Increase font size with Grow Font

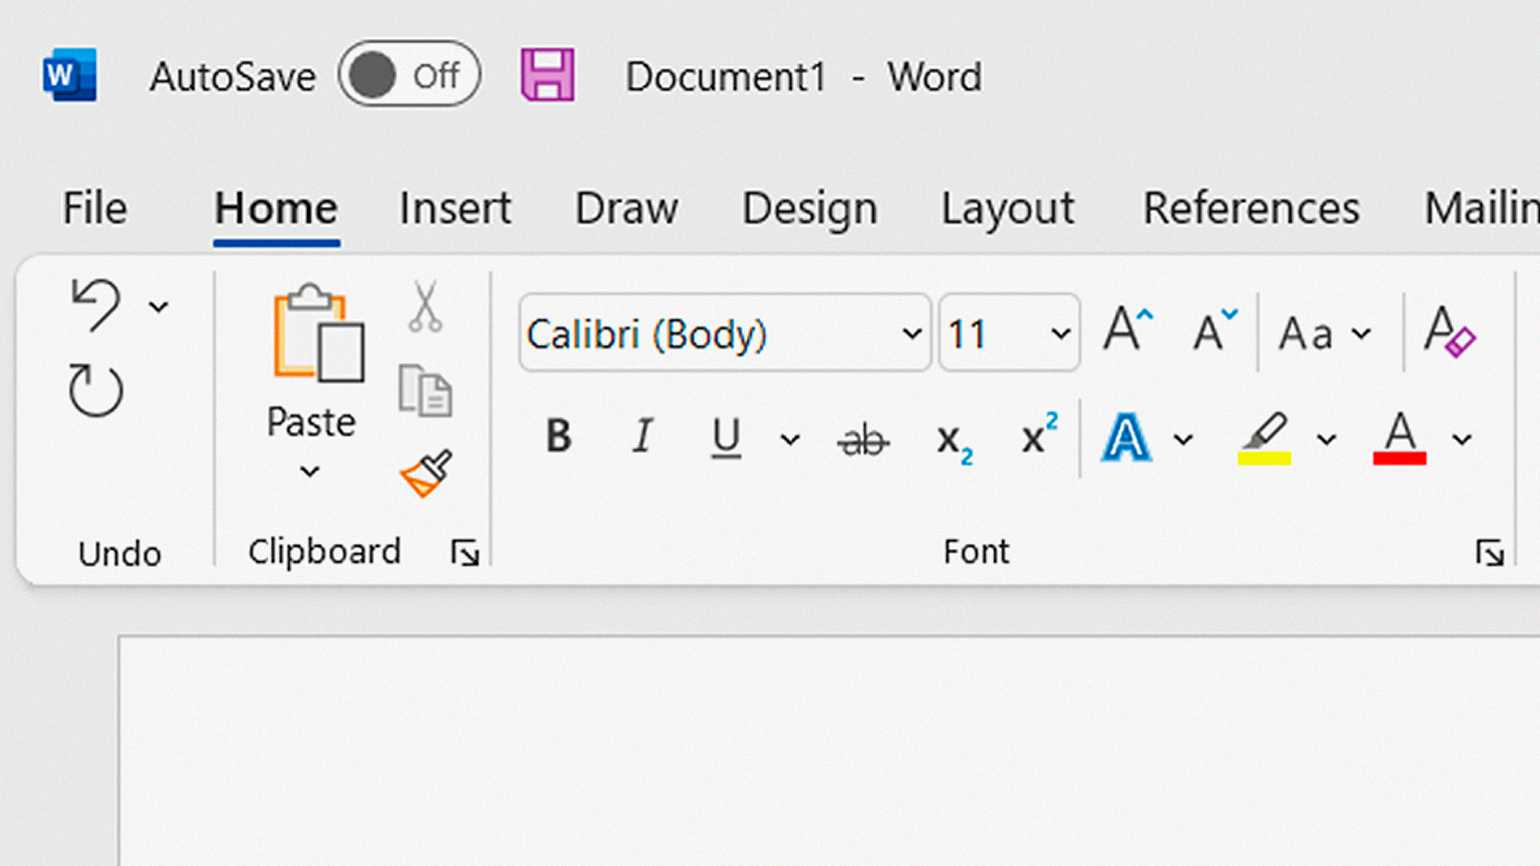1127,330
